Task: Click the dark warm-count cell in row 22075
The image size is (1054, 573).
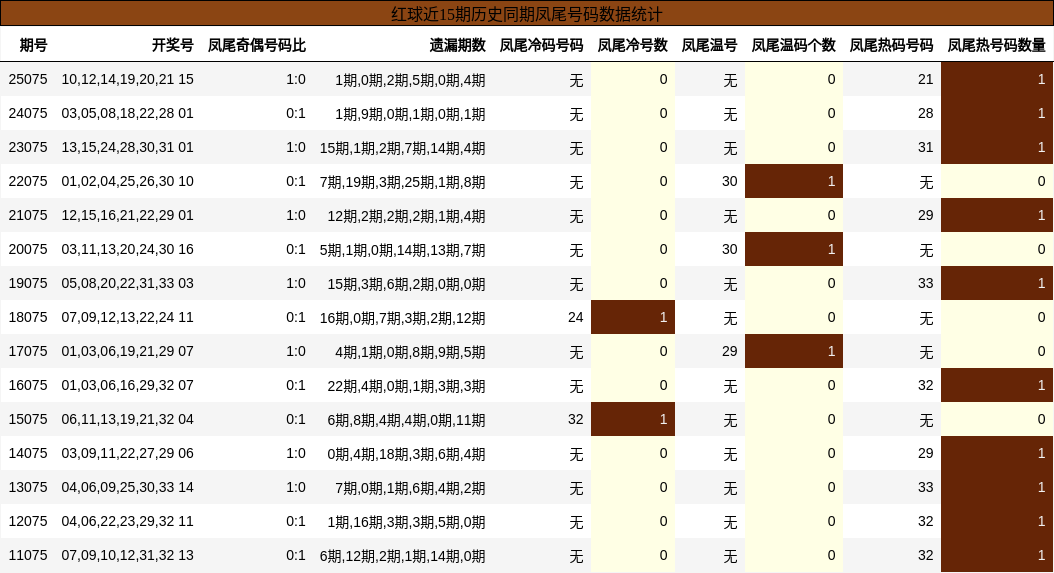Action: [x=794, y=182]
